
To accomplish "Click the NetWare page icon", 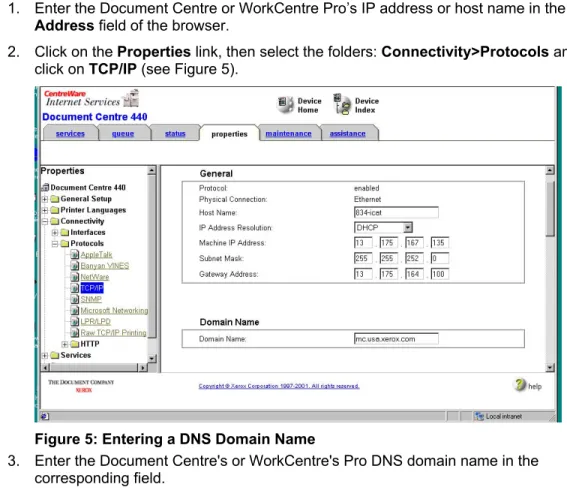I will (x=74, y=277).
